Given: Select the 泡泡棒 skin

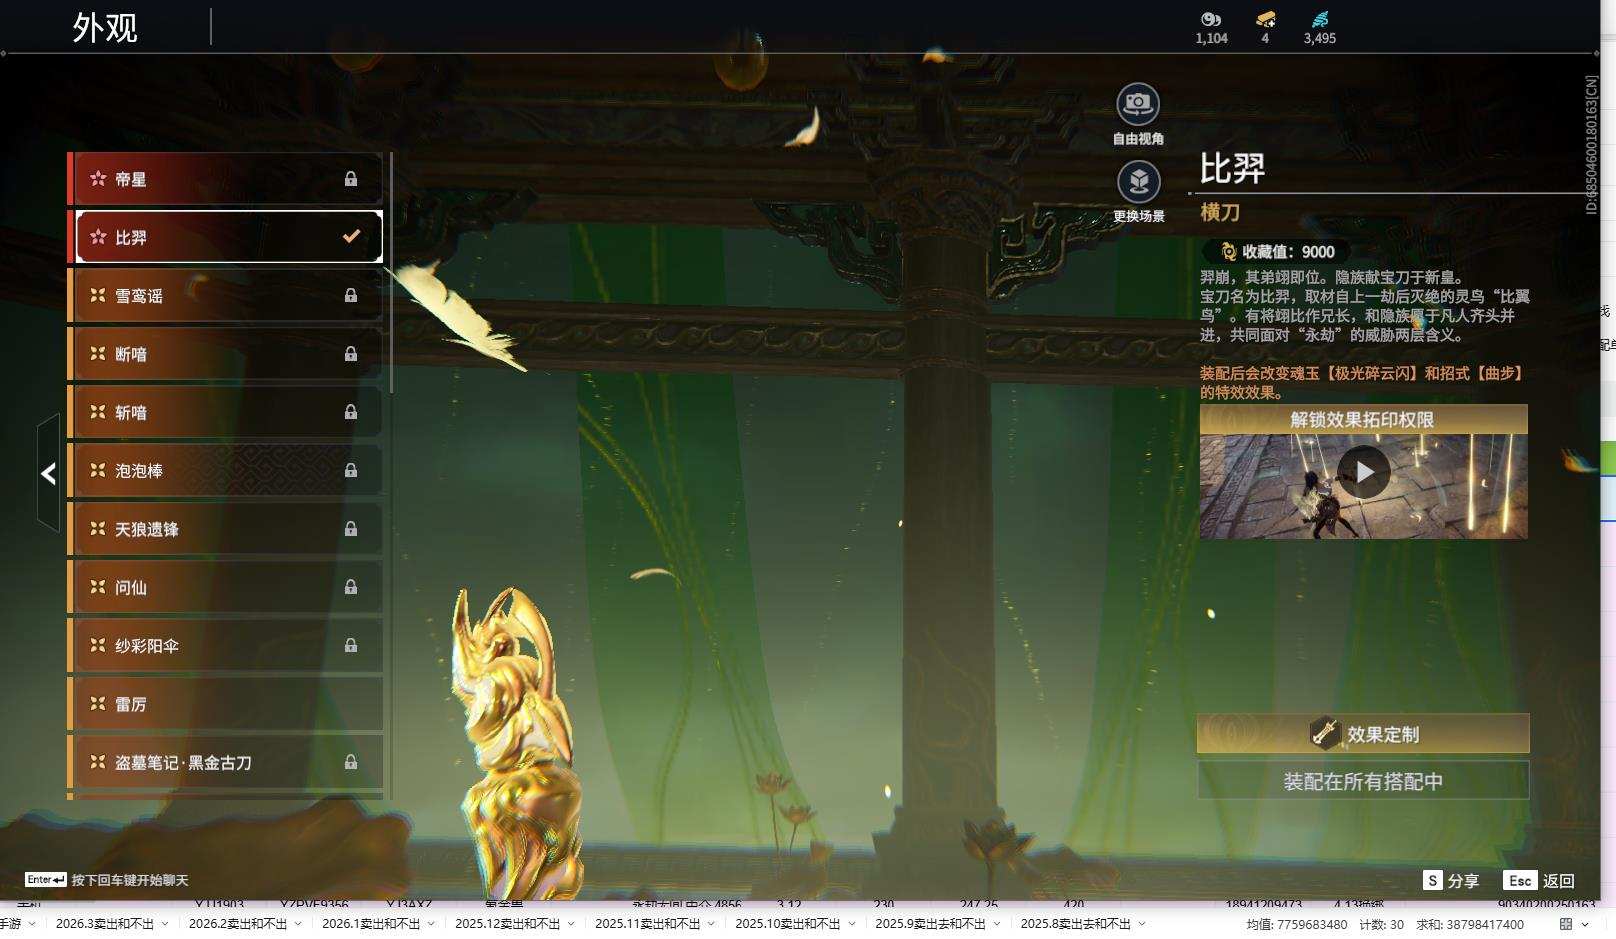Looking at the screenshot, I should click(x=226, y=470).
